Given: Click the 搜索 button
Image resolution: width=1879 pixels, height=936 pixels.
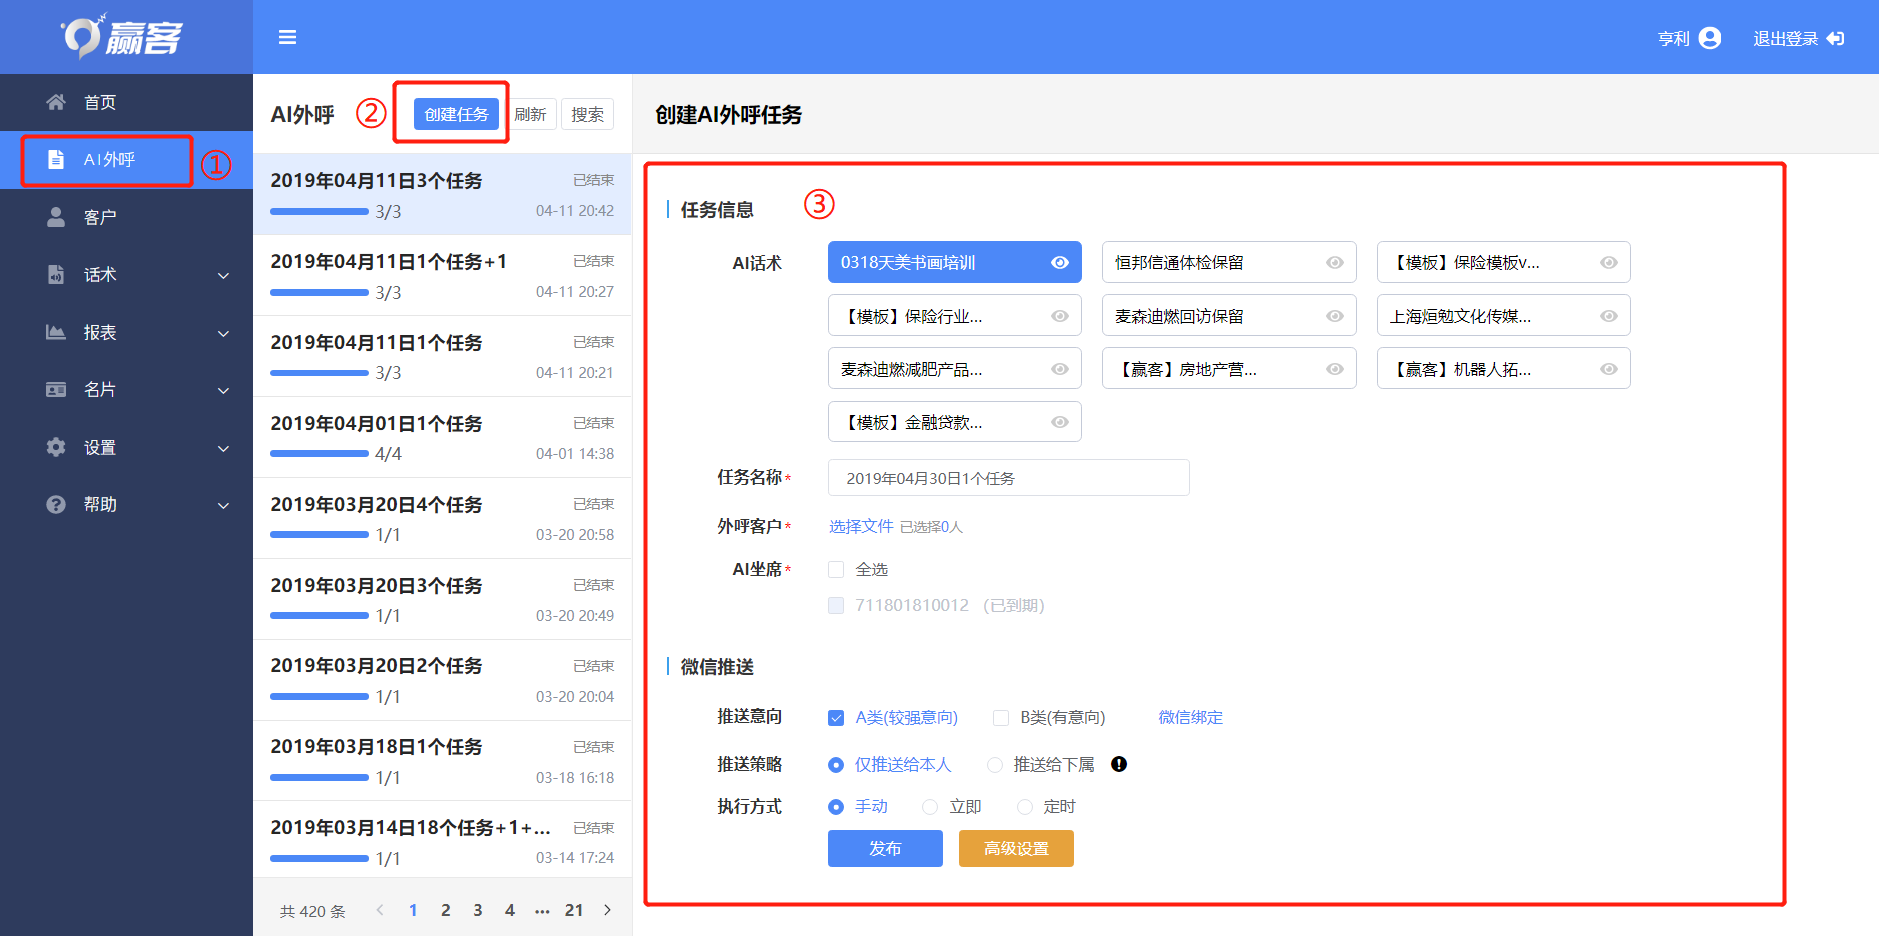Looking at the screenshot, I should [x=587, y=114].
